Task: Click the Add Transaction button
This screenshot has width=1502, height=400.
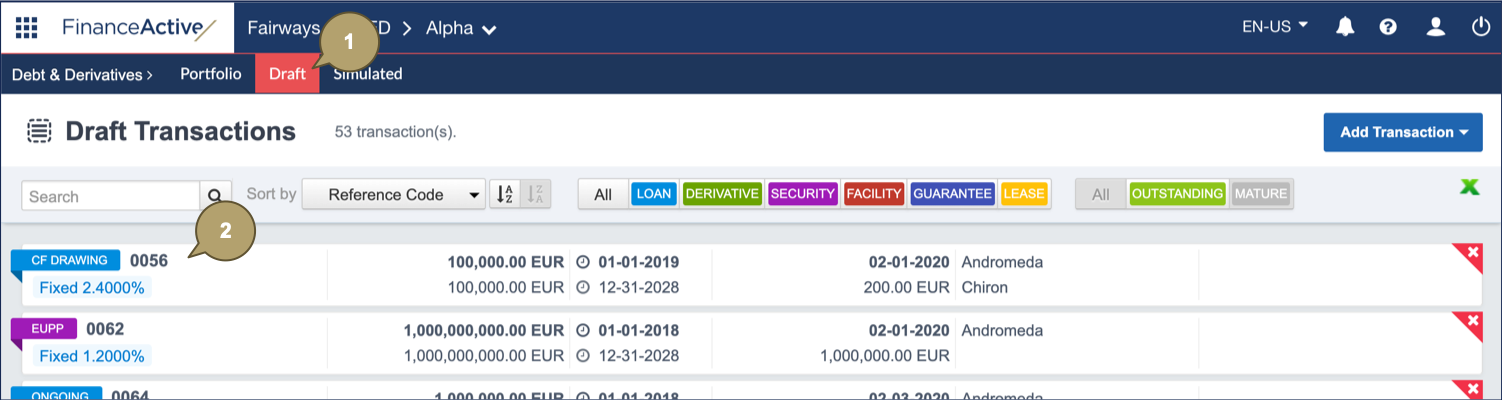Action: click(x=1402, y=132)
